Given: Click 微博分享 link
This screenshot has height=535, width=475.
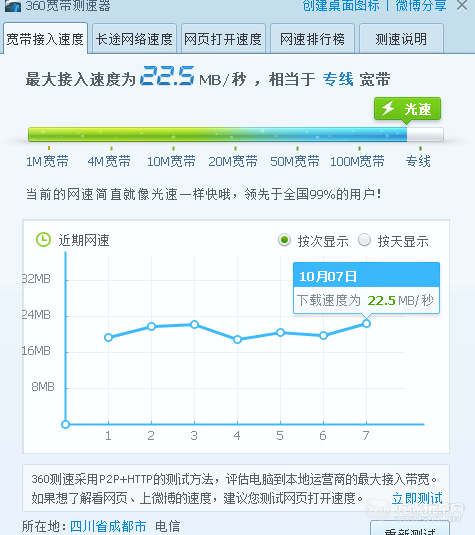Looking at the screenshot, I should (x=421, y=5).
